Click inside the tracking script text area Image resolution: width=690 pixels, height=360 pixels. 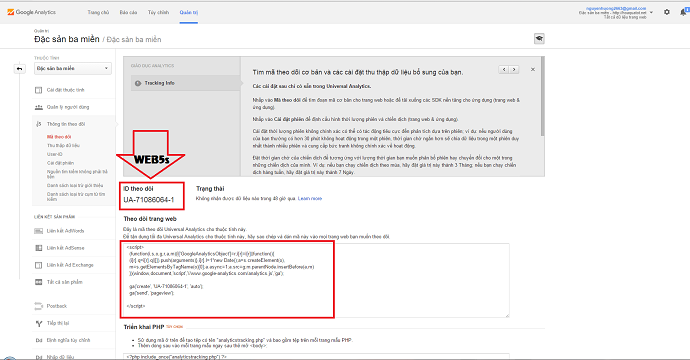(x=316, y=280)
